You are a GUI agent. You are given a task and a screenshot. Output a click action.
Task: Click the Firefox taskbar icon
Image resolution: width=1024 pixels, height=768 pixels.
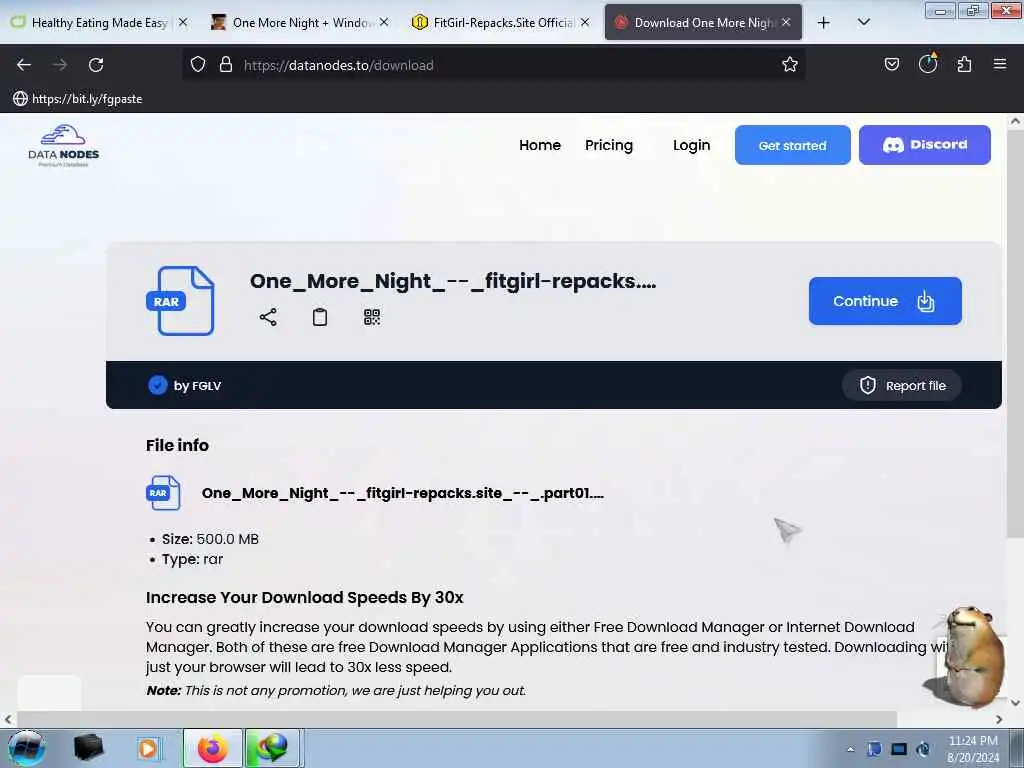[x=213, y=748]
